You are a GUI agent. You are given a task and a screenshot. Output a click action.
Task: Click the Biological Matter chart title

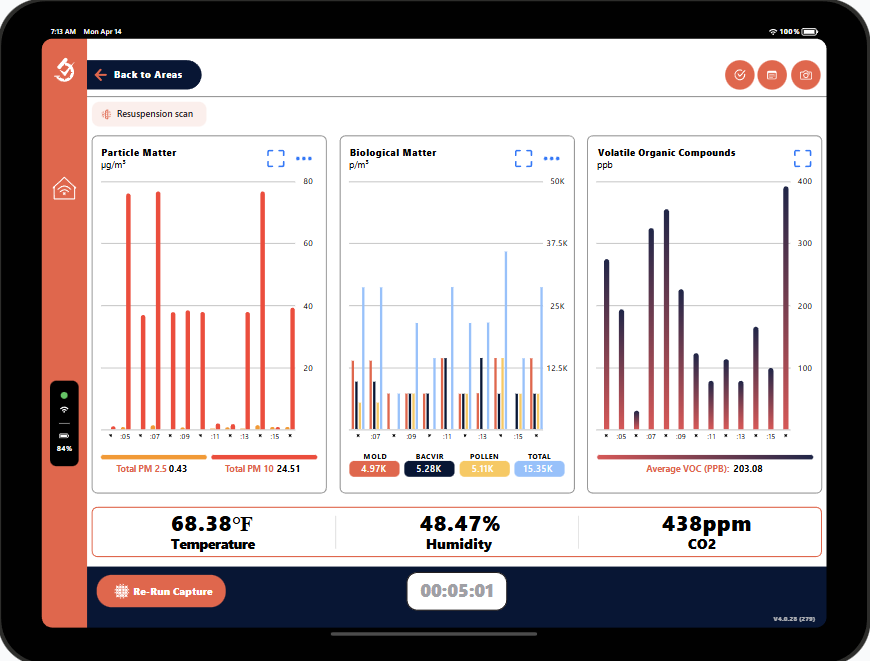393,153
